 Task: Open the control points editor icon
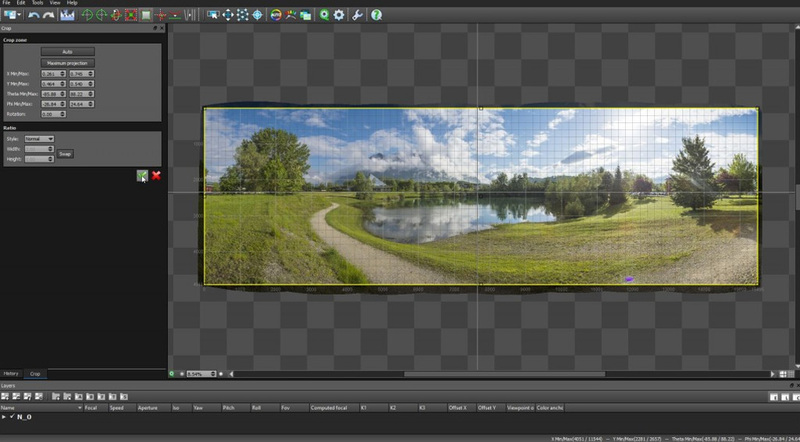click(x=243, y=15)
